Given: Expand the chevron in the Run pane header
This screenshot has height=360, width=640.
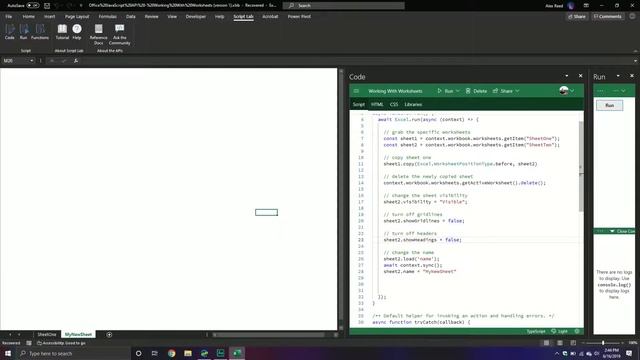Looking at the screenshot, I should click(x=623, y=91).
